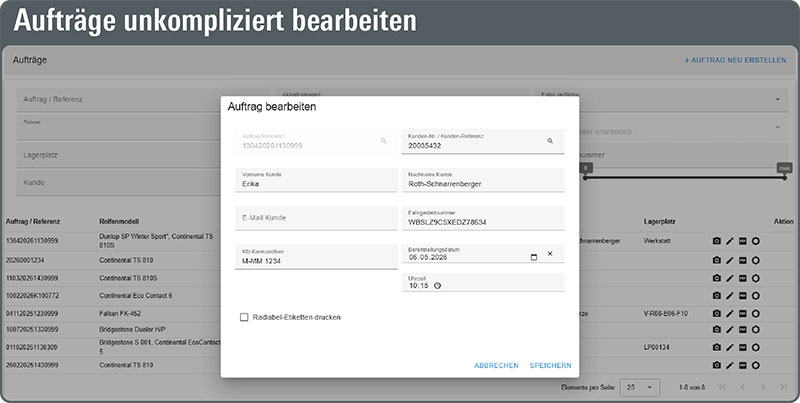Edit the order in V-R08-E06-F10 row
The width and height of the screenshot is (800, 403).
(730, 313)
